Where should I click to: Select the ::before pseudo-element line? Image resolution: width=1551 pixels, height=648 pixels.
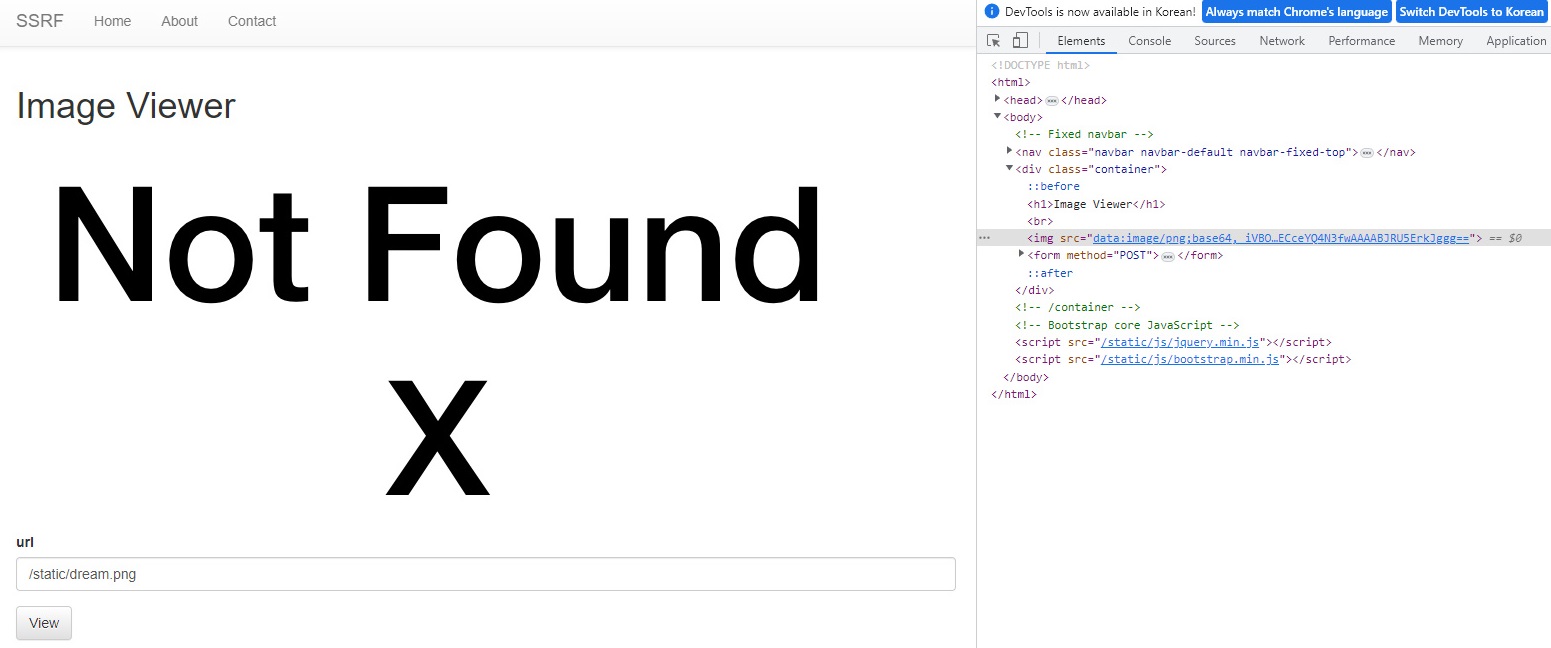point(1054,186)
